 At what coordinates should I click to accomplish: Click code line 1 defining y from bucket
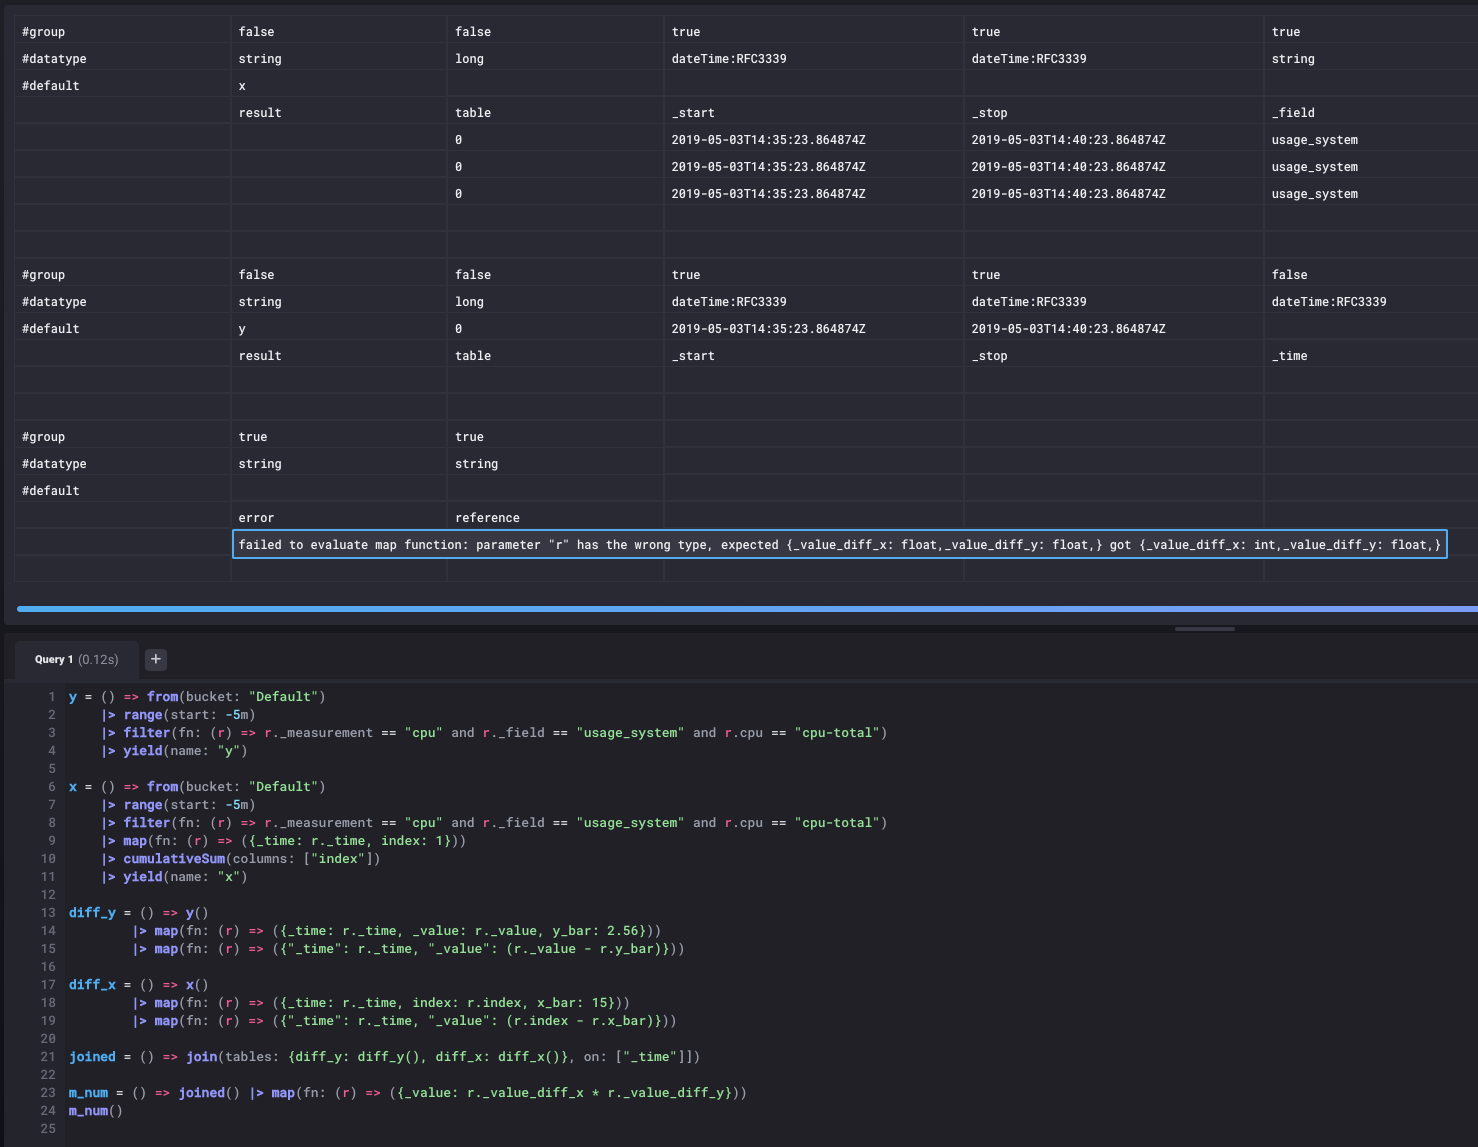(x=197, y=697)
